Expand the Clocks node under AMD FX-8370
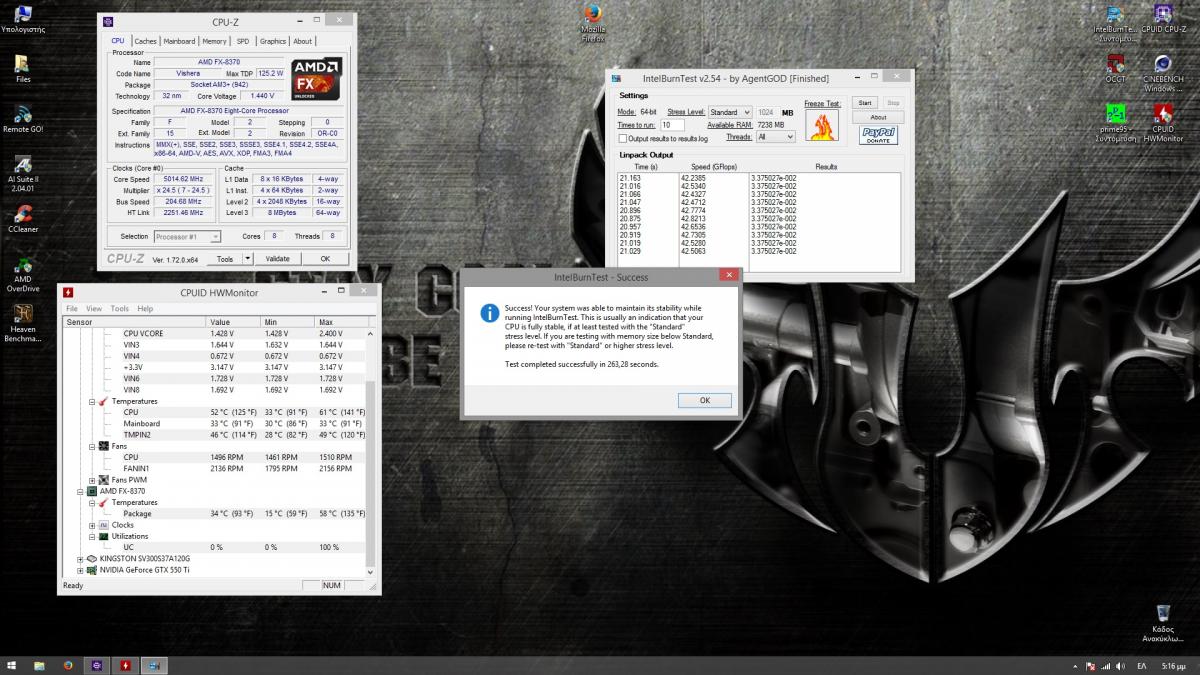Viewport: 1200px width, 675px height. (x=92, y=524)
